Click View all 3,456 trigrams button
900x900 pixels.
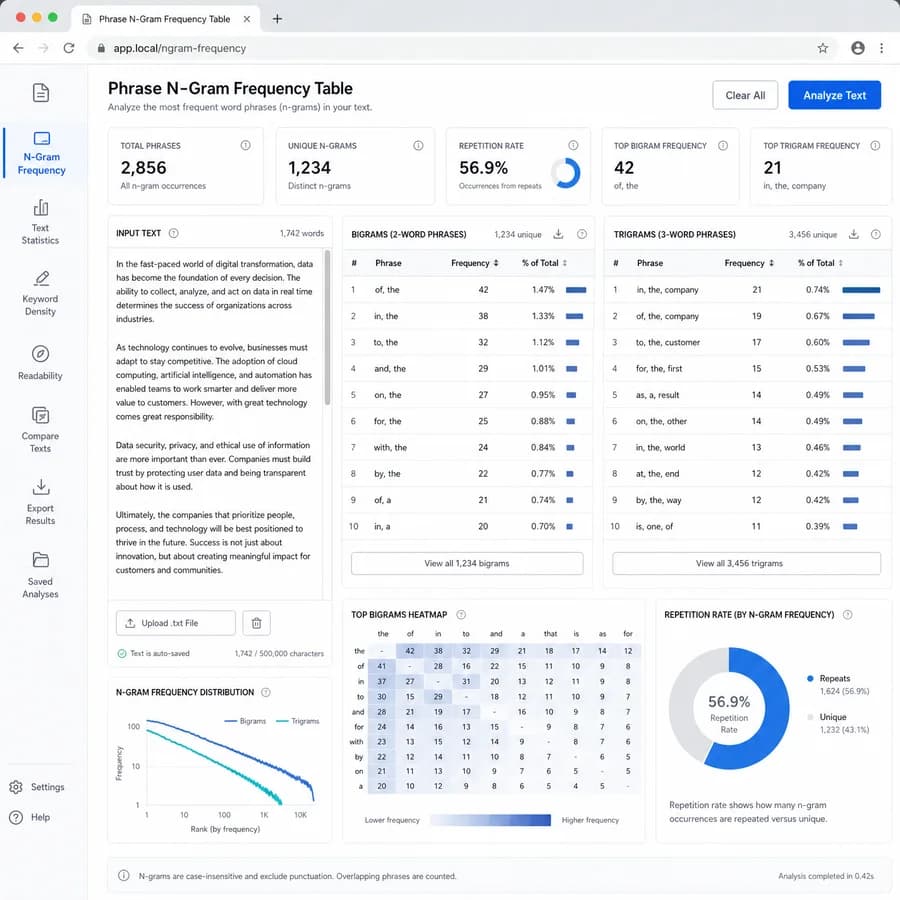[x=746, y=563]
